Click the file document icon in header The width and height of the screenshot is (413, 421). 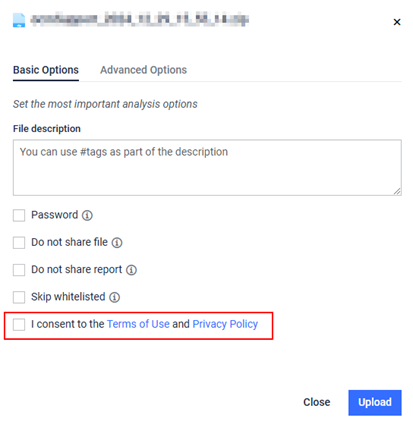(19, 20)
